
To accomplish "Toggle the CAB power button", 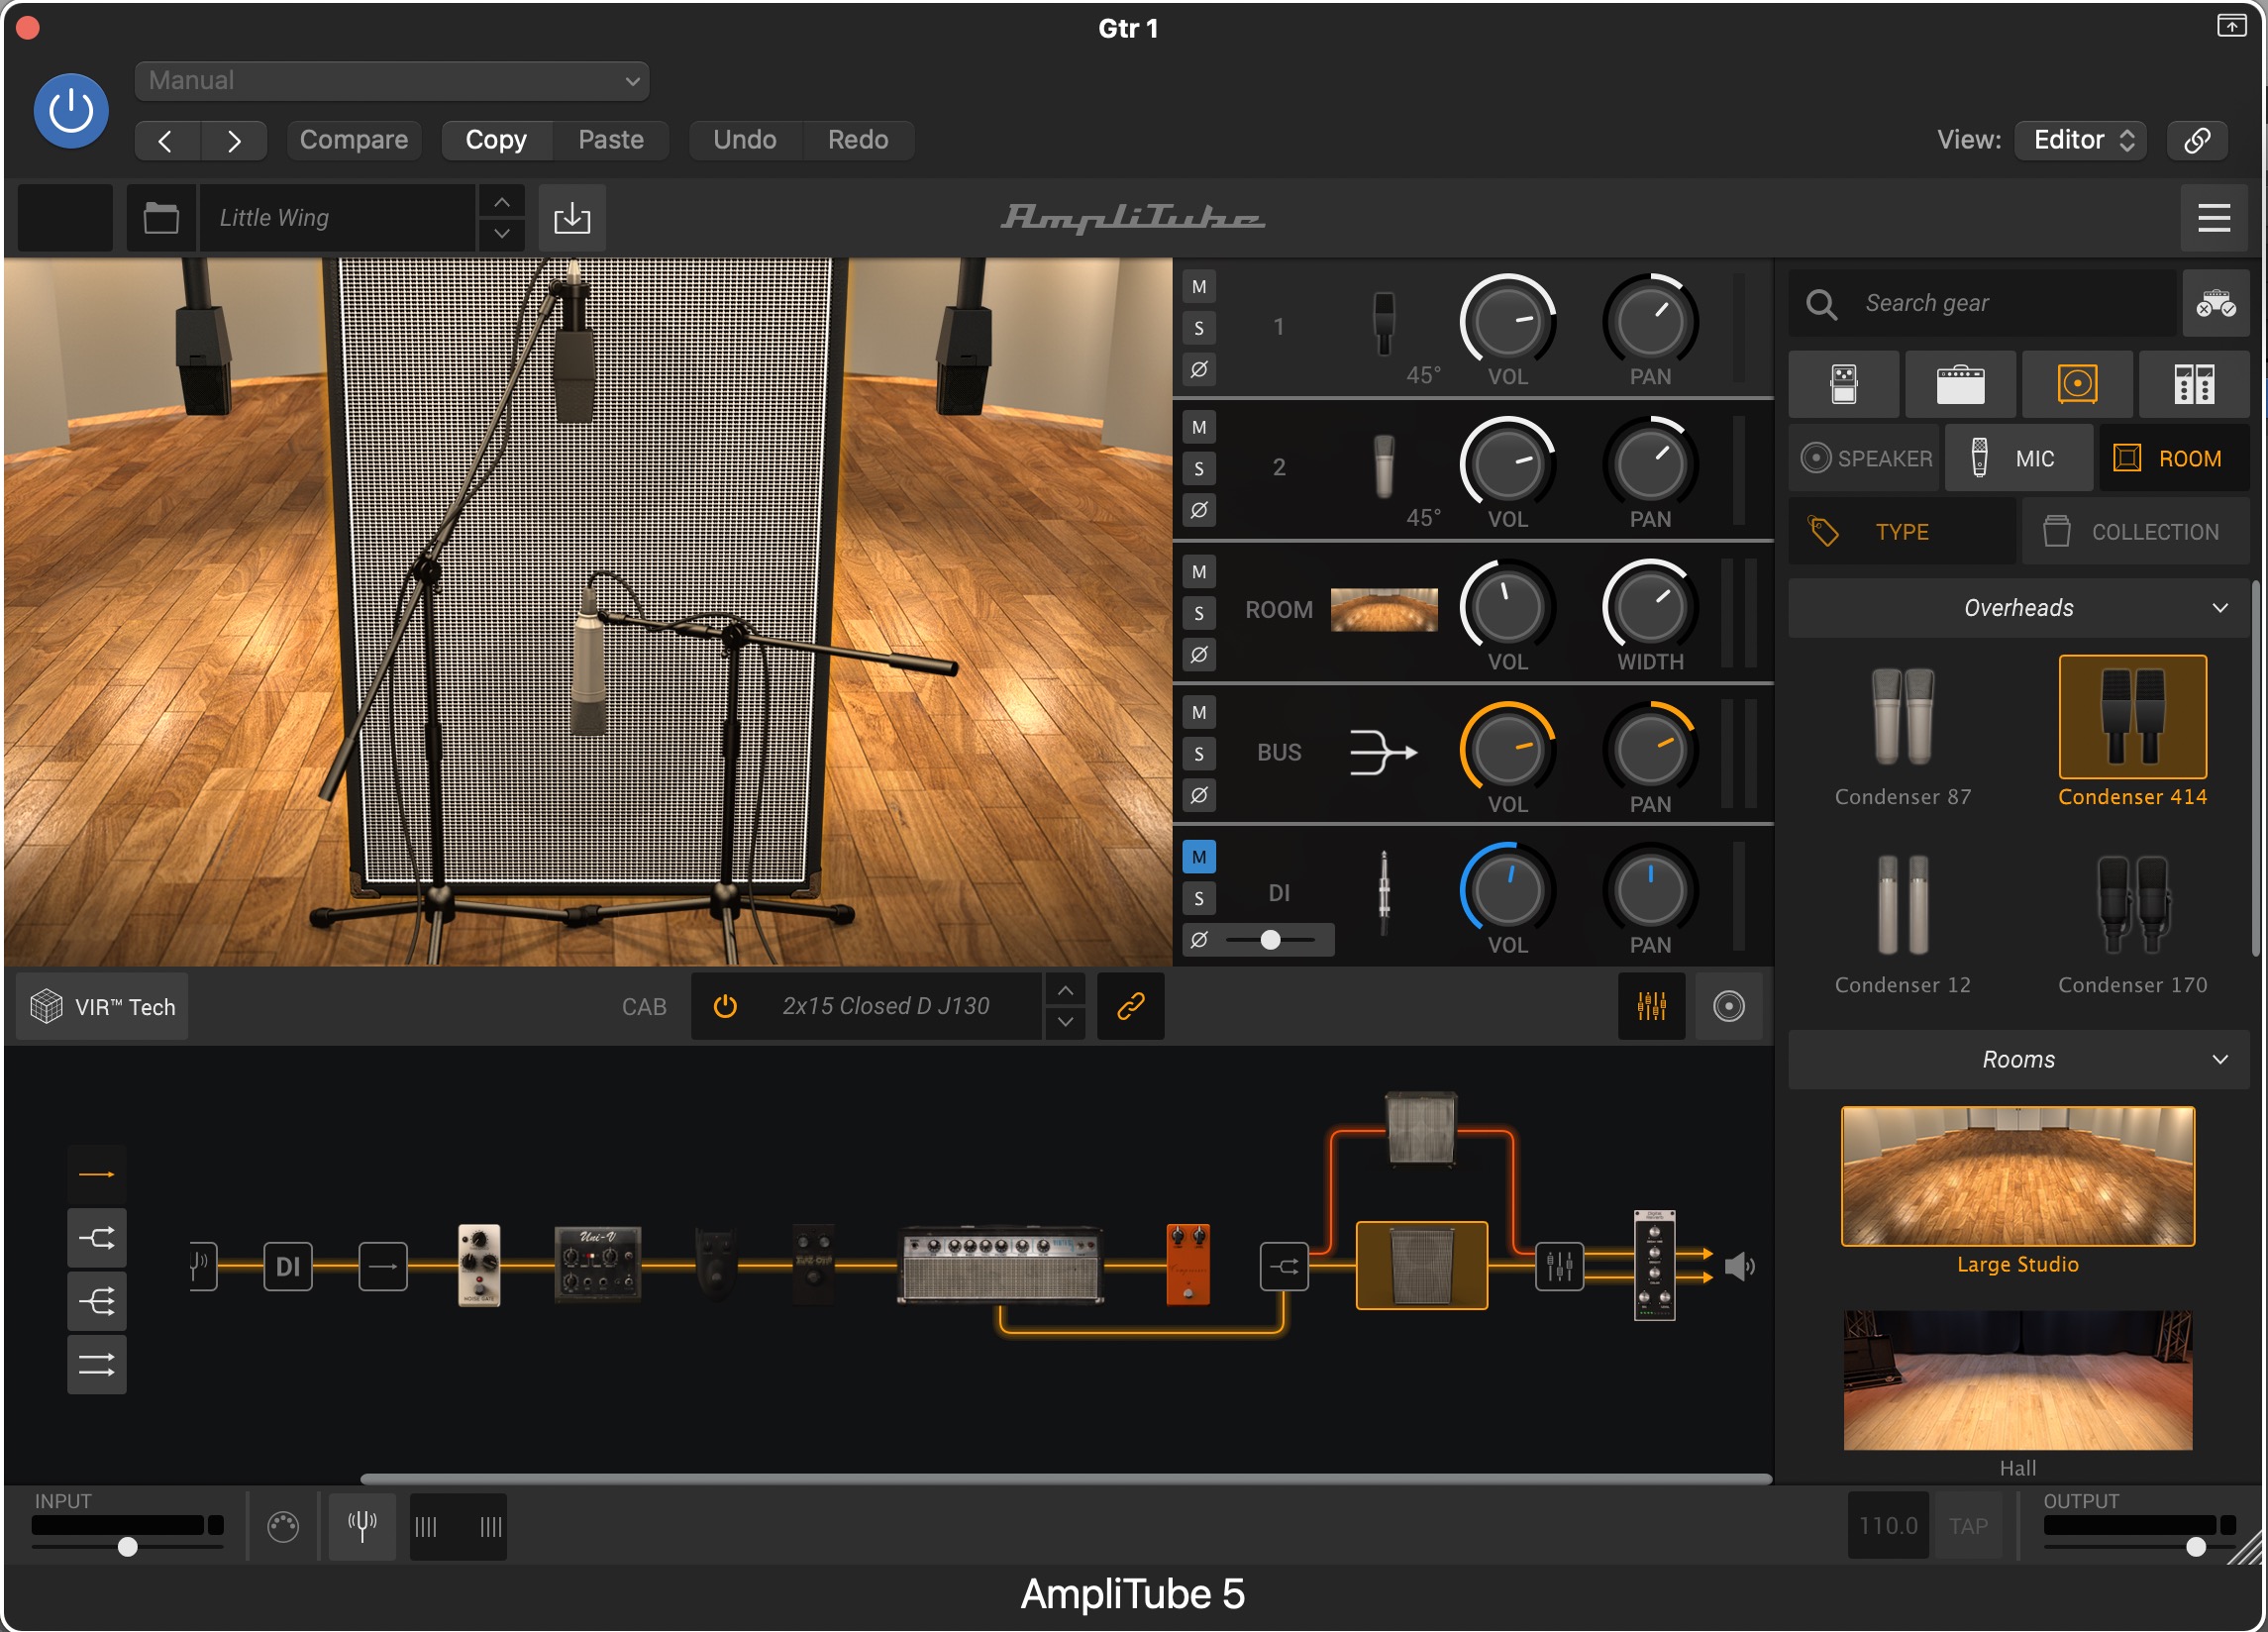I will [x=725, y=1006].
